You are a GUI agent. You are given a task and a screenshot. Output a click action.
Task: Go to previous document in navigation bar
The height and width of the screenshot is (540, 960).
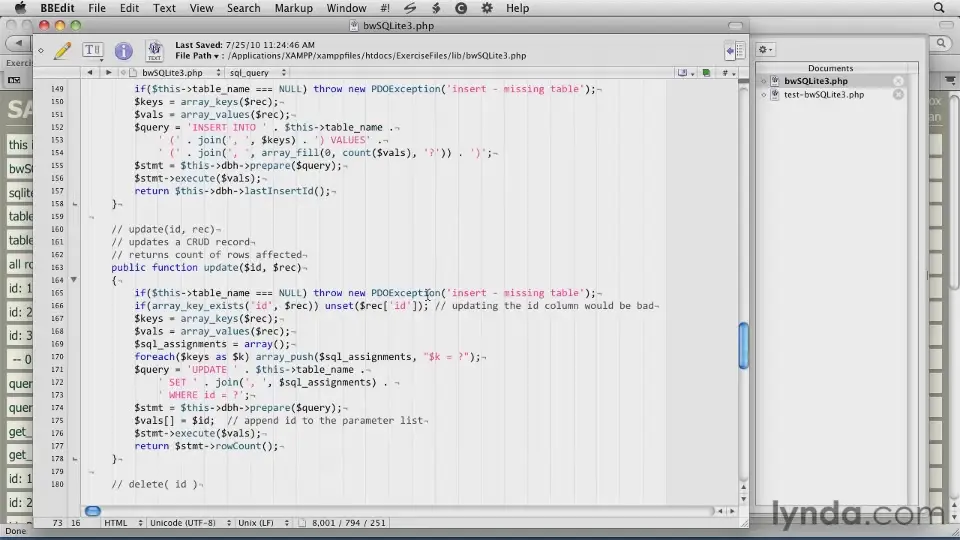90,72
